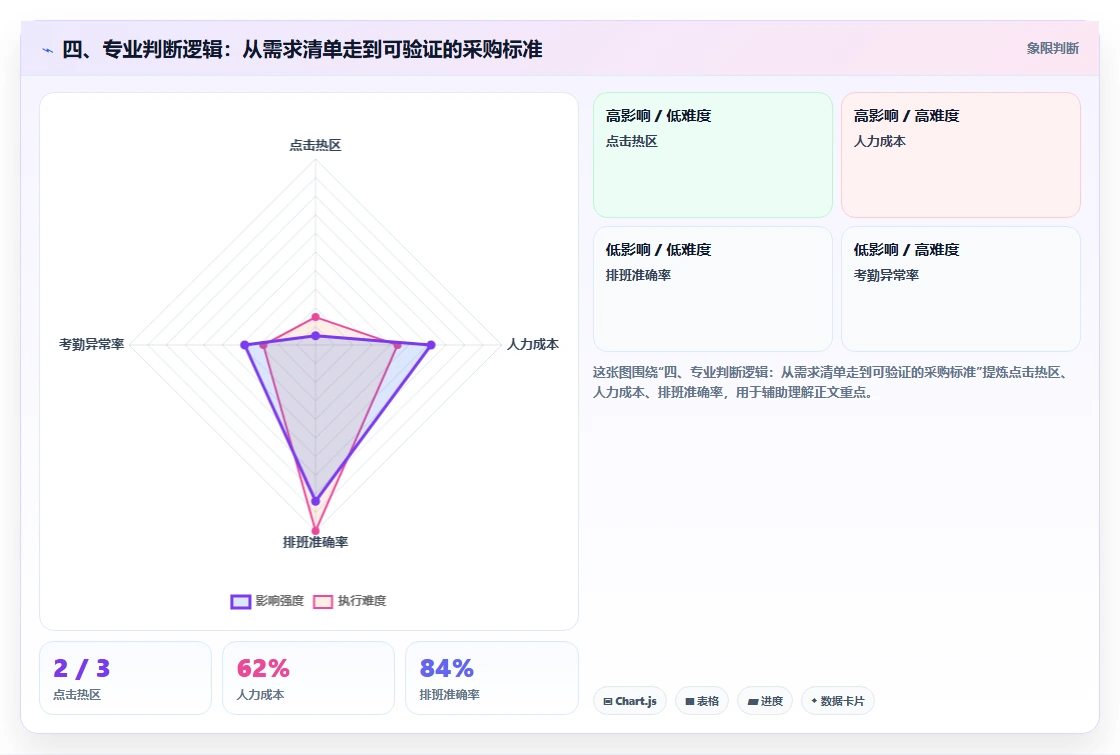1120x755 pixels.
Task: Click the icon on the 进度 chip
Action: tap(752, 701)
